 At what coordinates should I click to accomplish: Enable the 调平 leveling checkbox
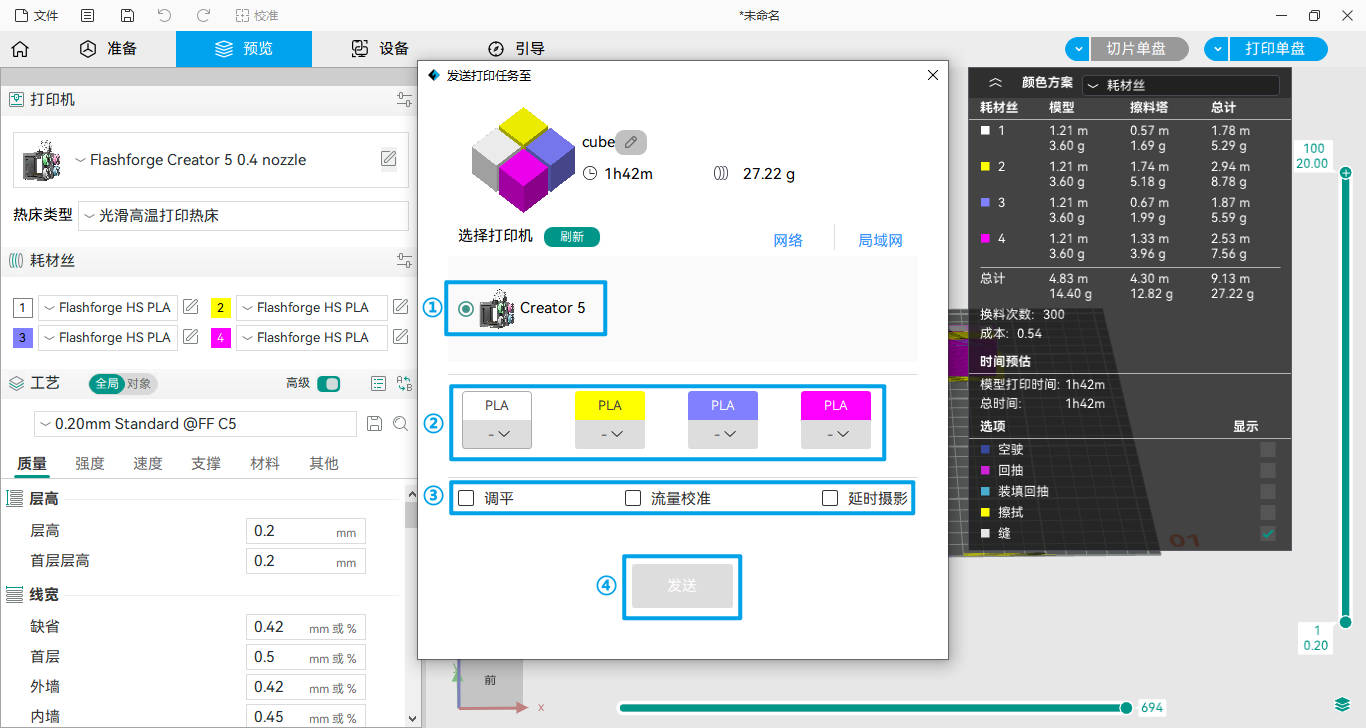coord(466,498)
